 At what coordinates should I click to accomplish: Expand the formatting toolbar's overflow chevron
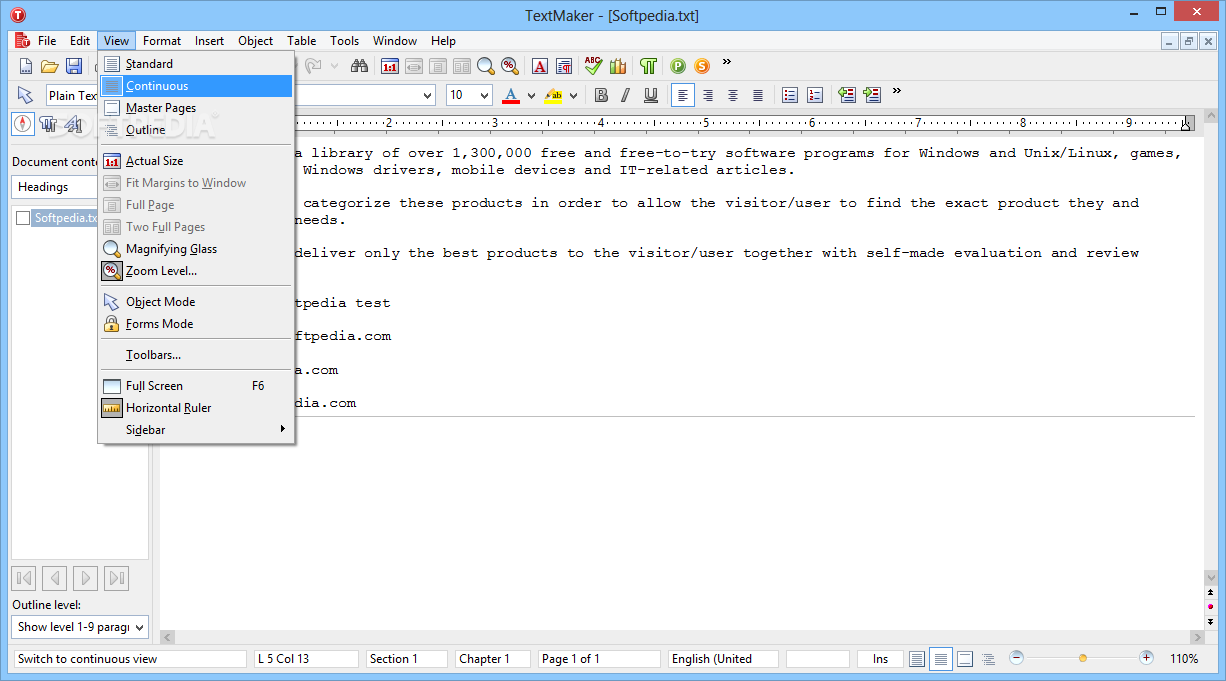coord(897,91)
